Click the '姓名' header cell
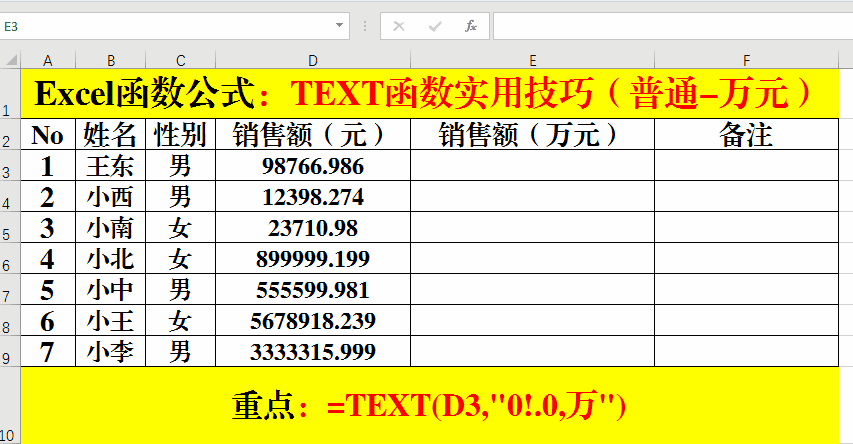The image size is (853, 444). tap(110, 134)
